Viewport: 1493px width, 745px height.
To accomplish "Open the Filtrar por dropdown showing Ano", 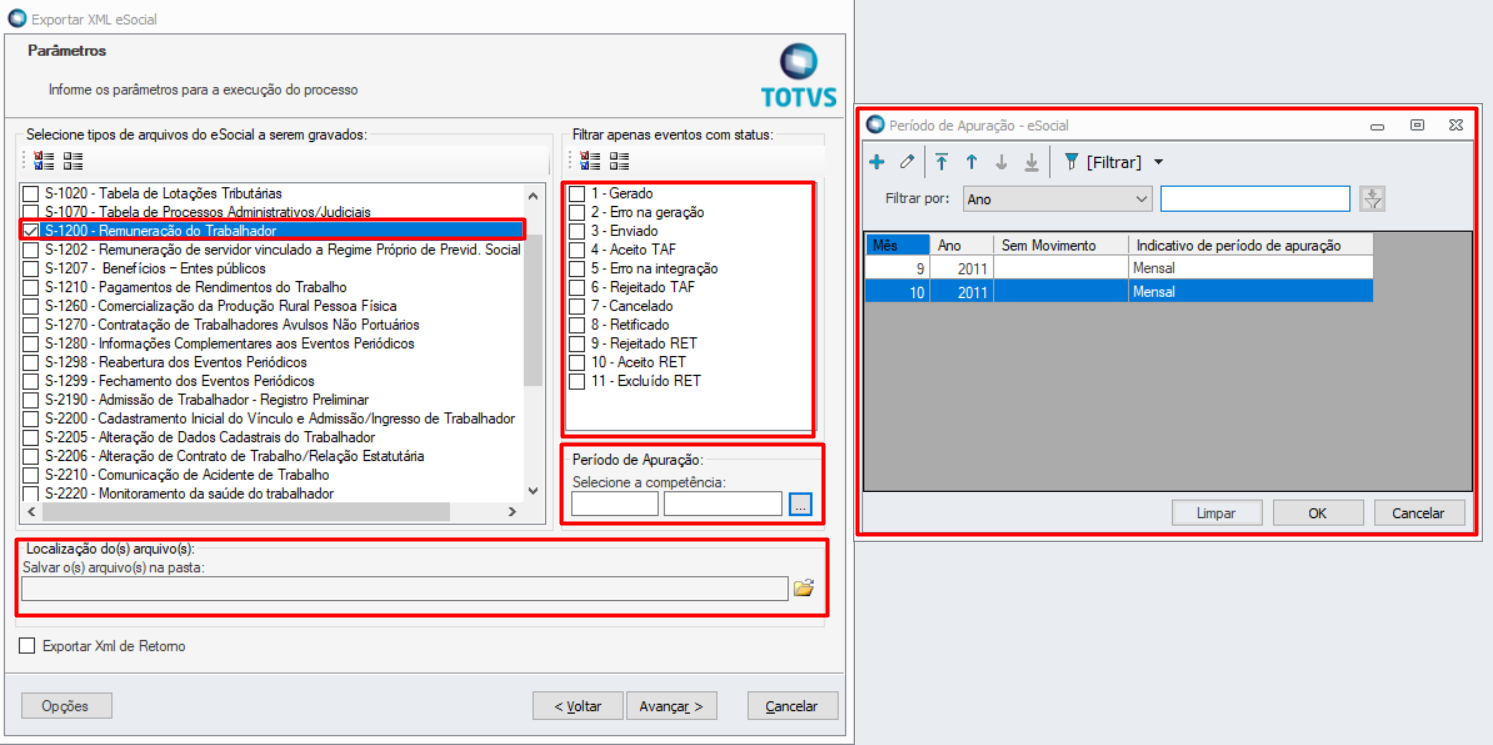I will pyautogui.click(x=1056, y=198).
